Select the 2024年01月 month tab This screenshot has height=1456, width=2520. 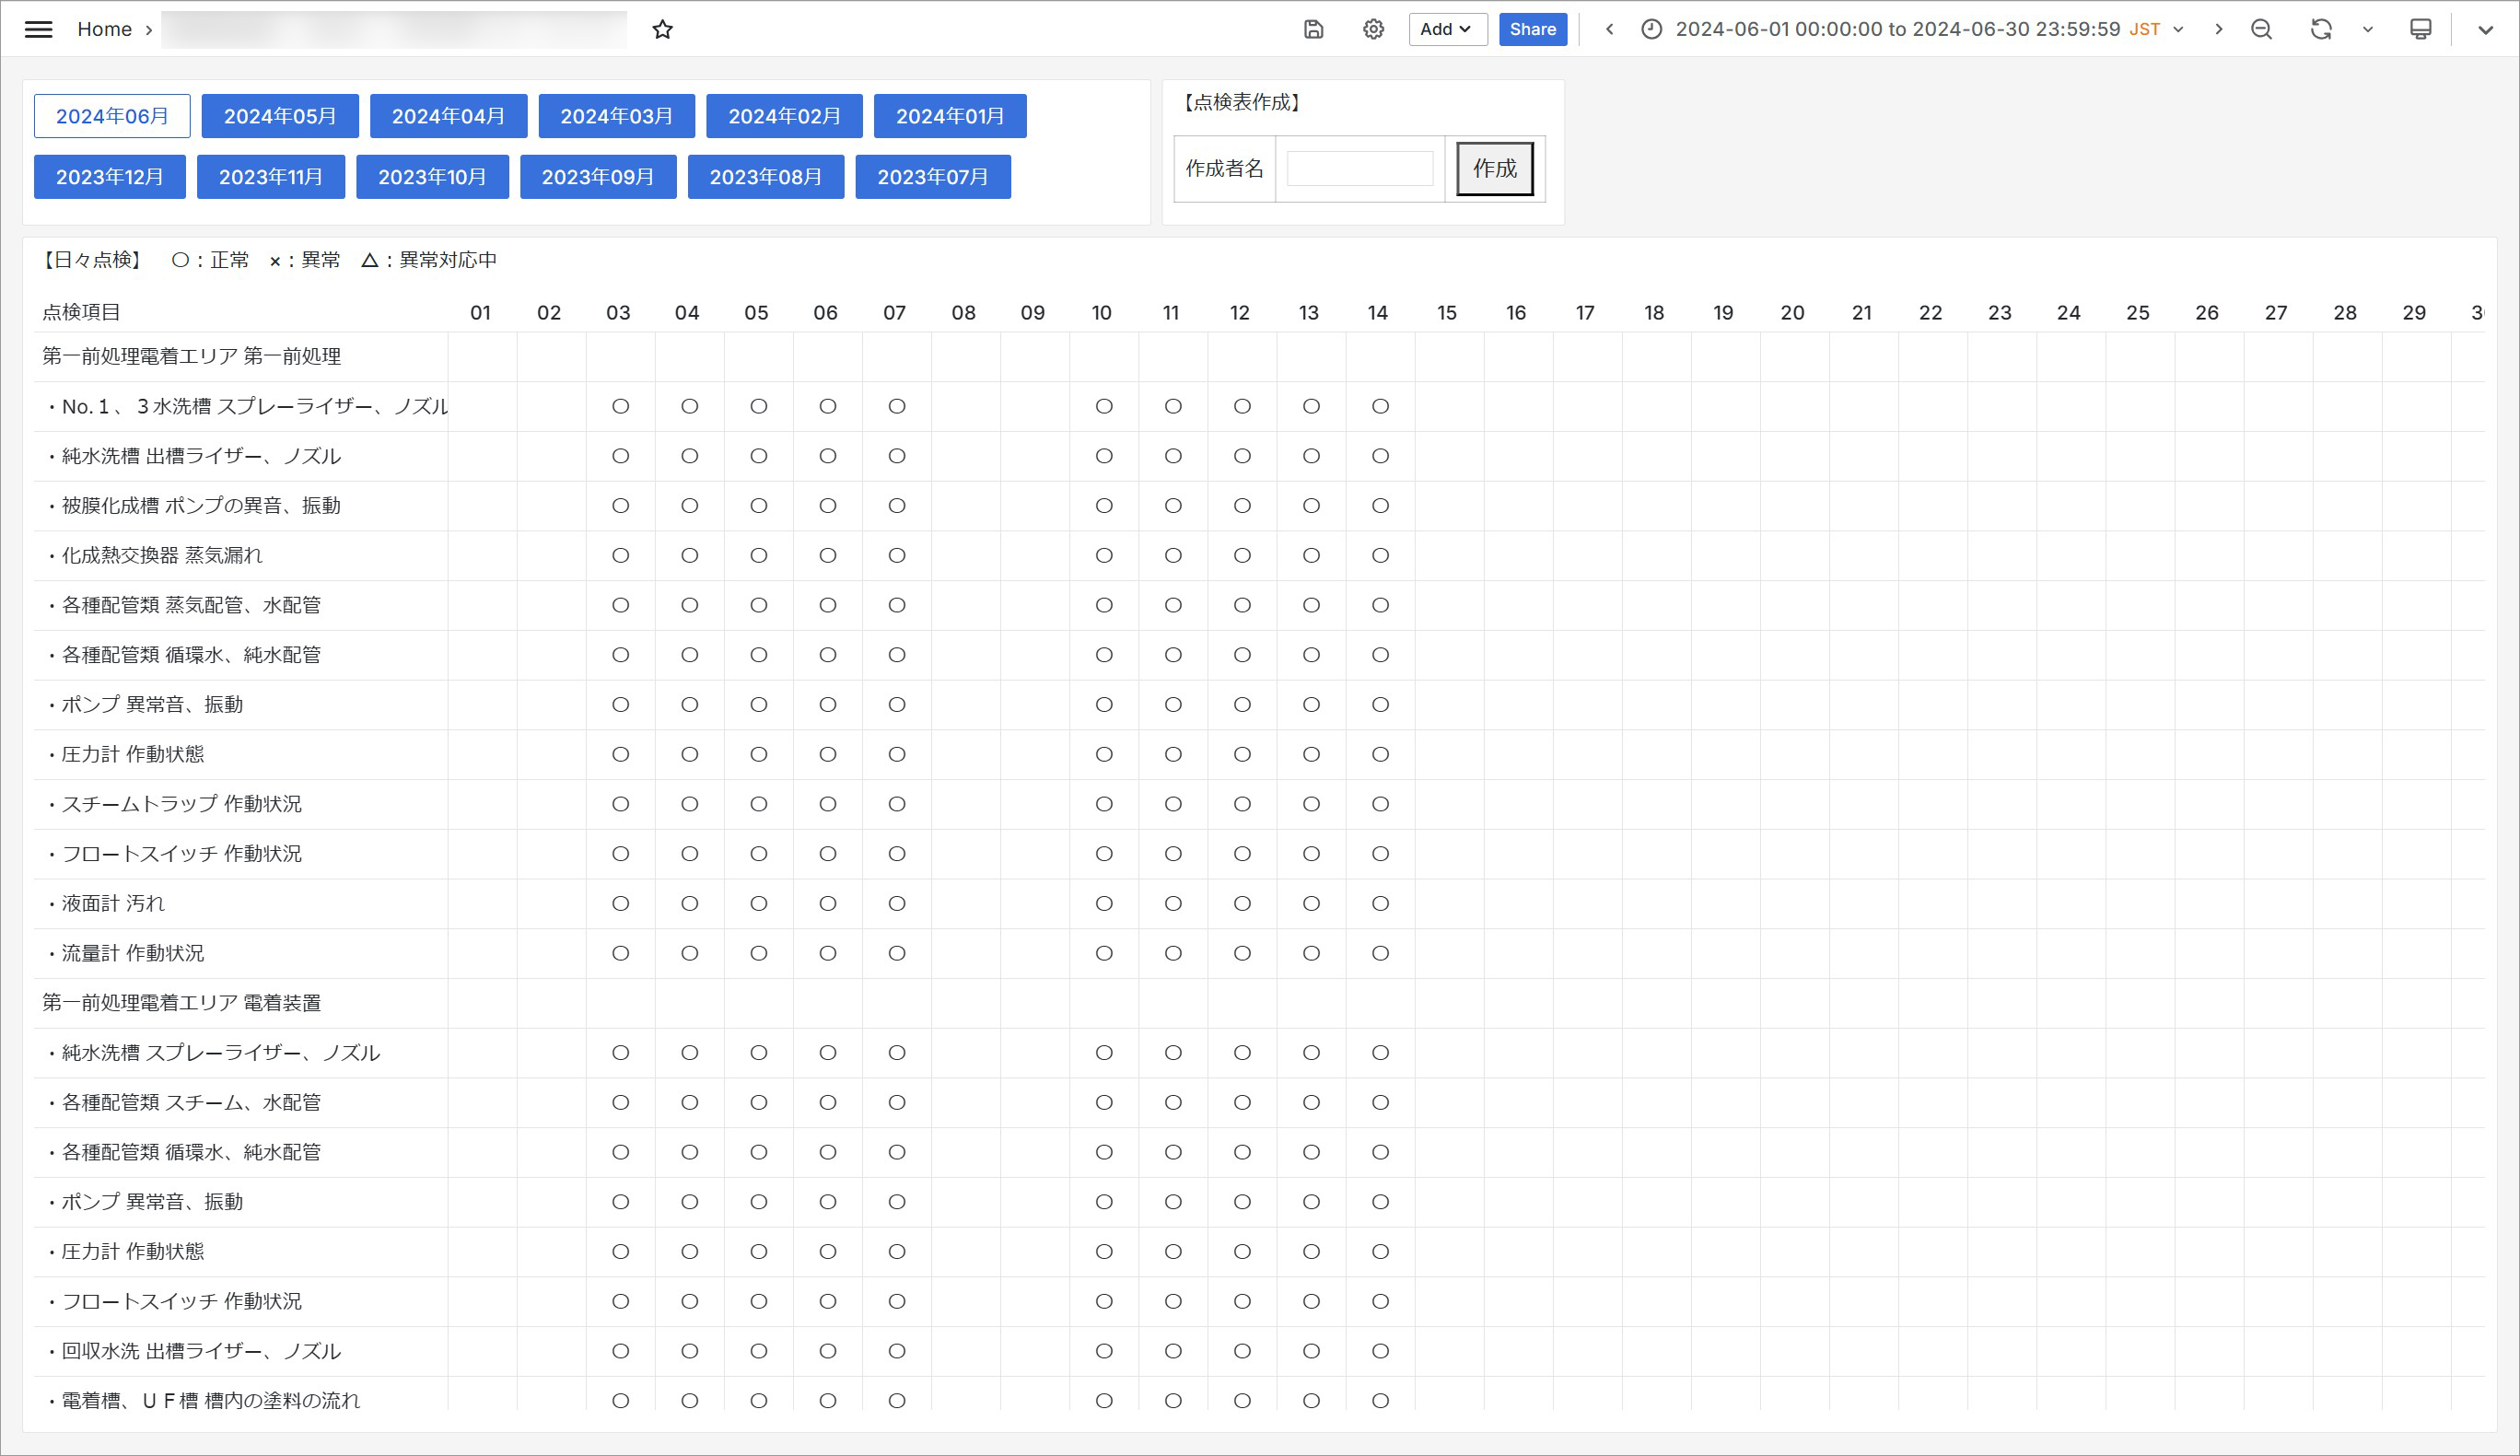(x=949, y=116)
